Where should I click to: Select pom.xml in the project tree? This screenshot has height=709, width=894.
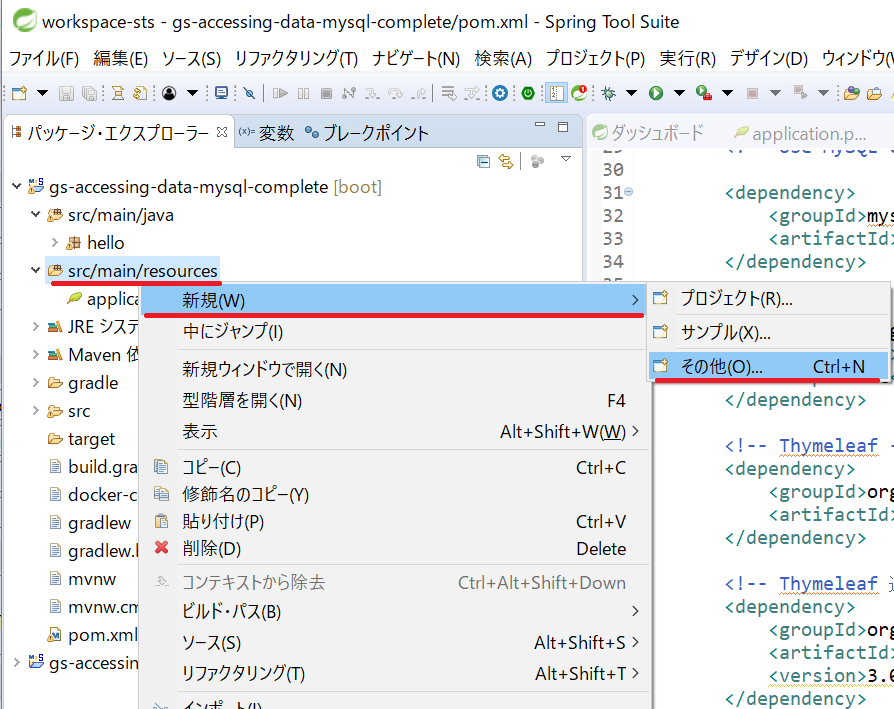point(102,635)
